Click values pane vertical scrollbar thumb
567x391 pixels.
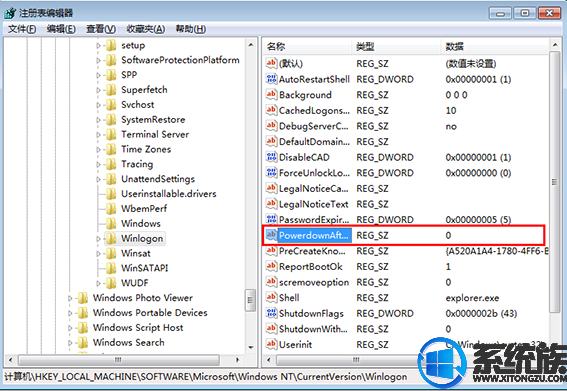click(554, 182)
